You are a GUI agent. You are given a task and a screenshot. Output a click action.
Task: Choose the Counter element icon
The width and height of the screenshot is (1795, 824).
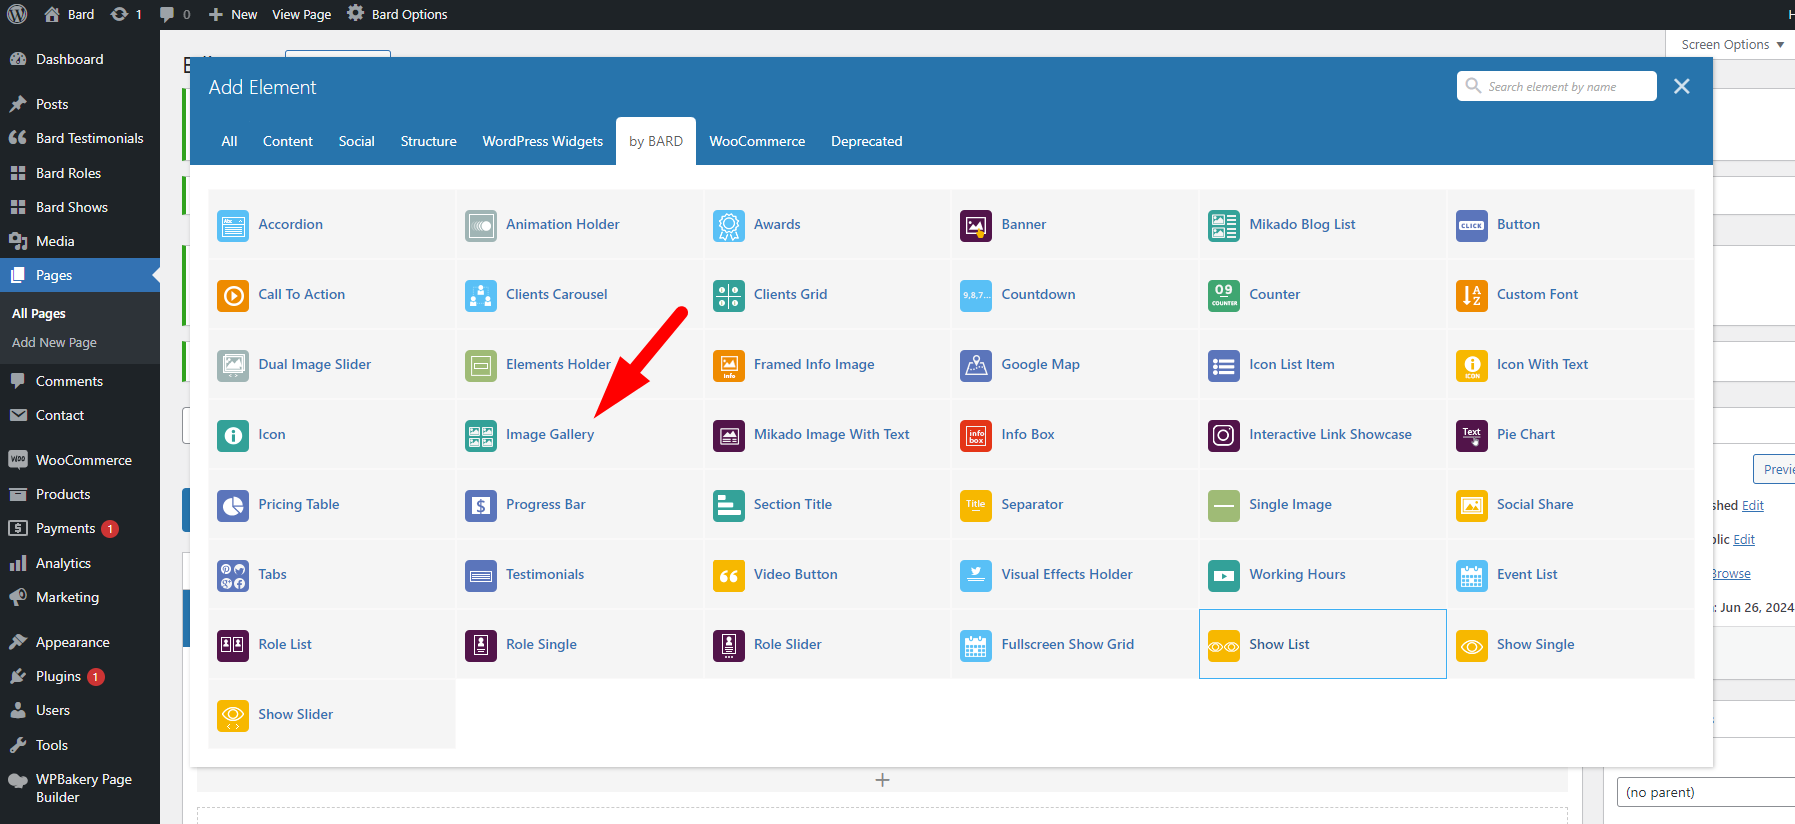coord(1224,295)
